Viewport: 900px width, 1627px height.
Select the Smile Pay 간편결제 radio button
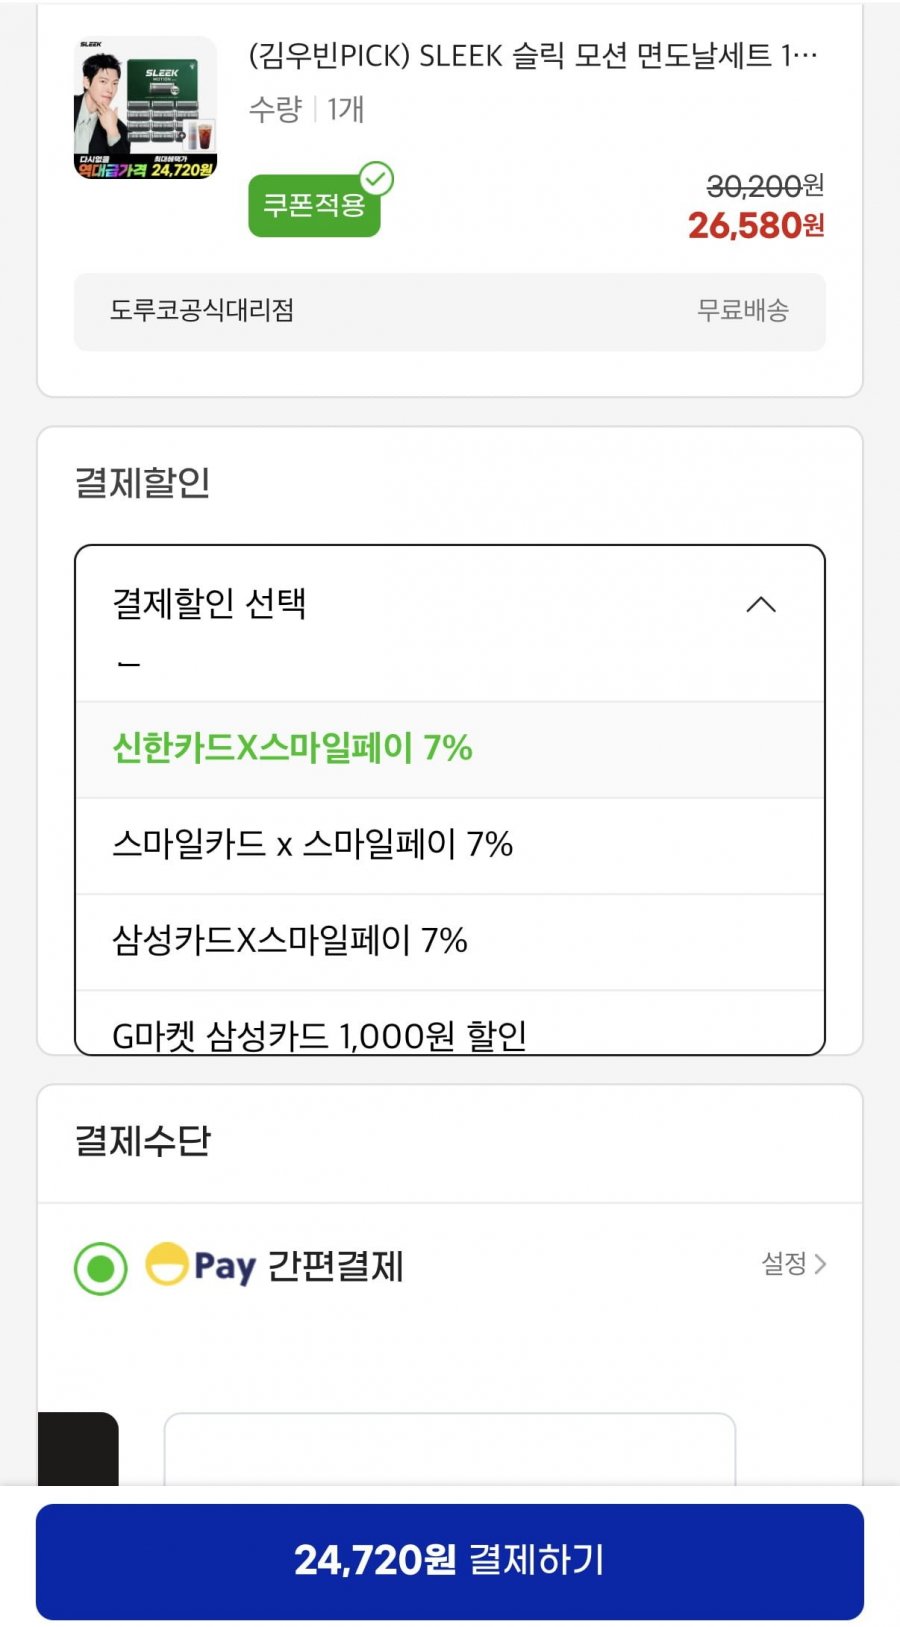coord(101,1268)
